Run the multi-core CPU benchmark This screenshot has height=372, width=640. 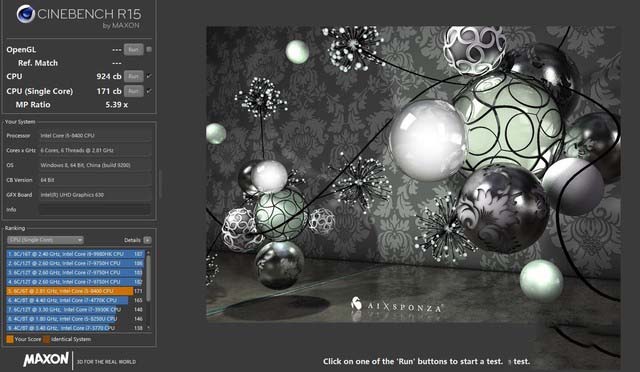[133, 76]
